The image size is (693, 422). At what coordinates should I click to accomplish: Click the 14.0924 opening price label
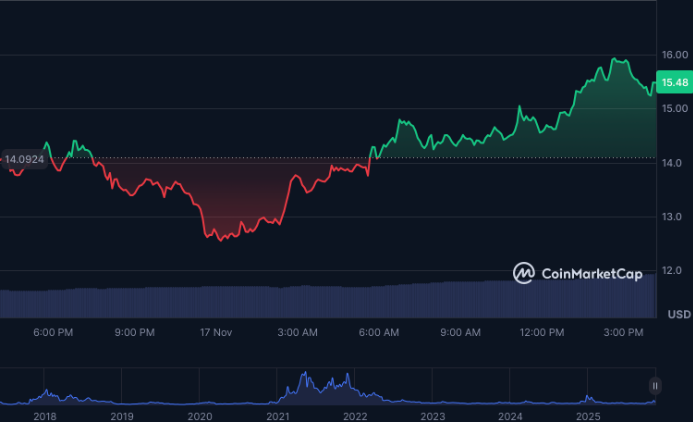coord(23,158)
